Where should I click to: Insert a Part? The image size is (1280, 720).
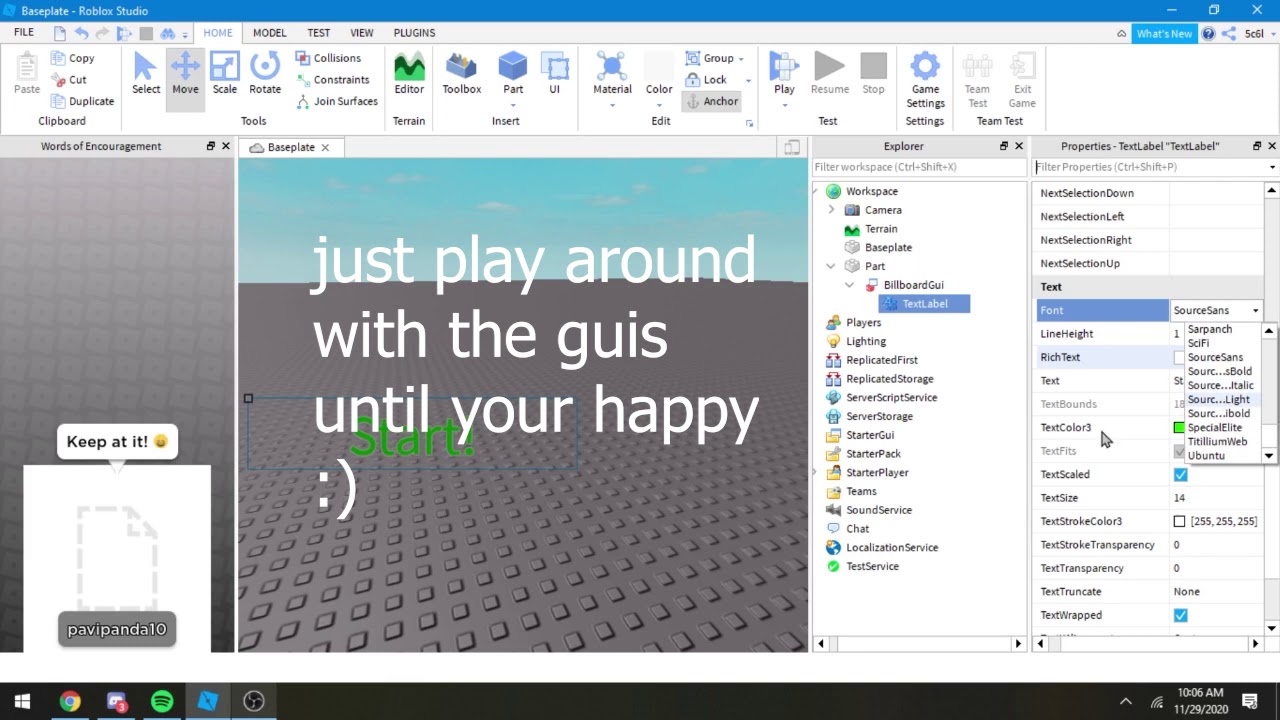pyautogui.click(x=513, y=74)
